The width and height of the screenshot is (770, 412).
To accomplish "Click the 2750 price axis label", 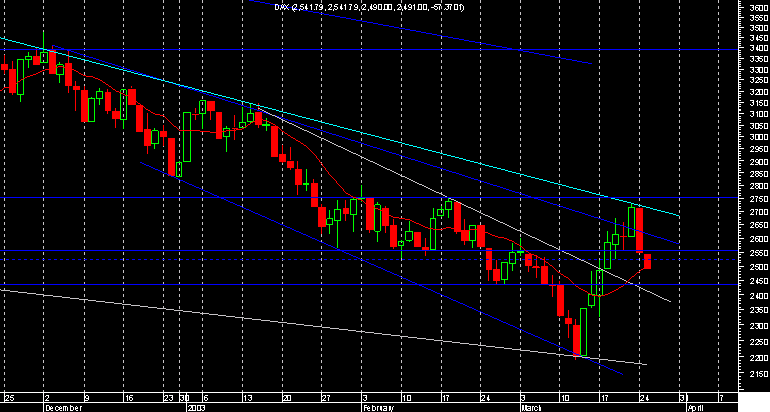I will (x=759, y=199).
